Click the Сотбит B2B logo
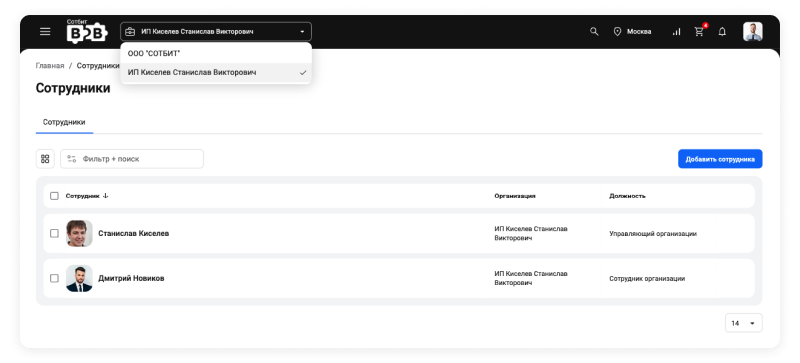The width and height of the screenshot is (800, 363). tap(87, 31)
